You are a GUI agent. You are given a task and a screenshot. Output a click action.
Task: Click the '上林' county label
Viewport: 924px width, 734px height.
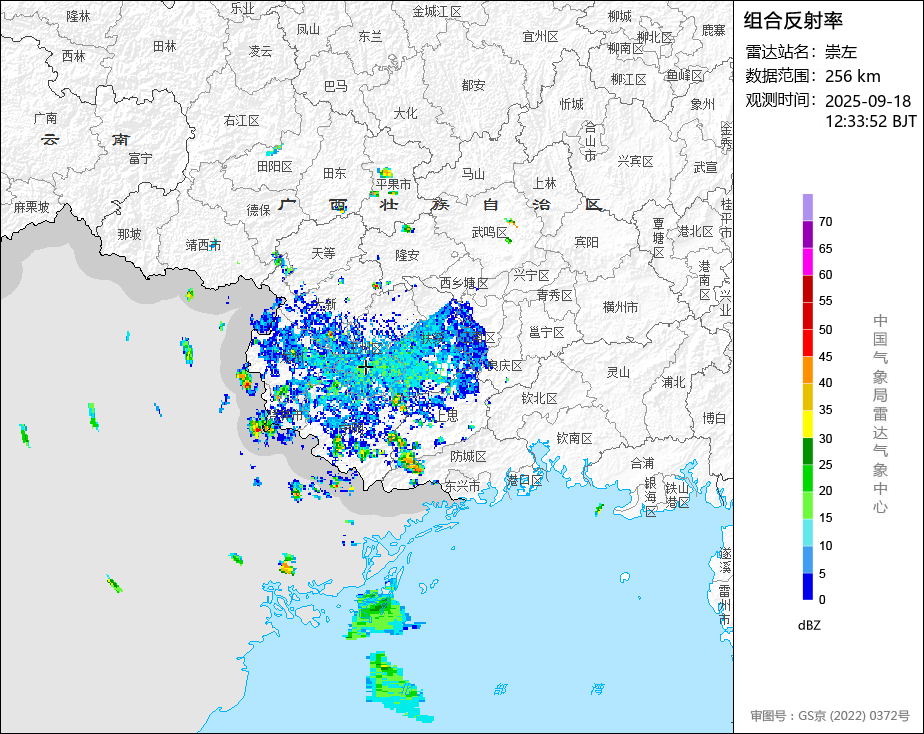[544, 183]
